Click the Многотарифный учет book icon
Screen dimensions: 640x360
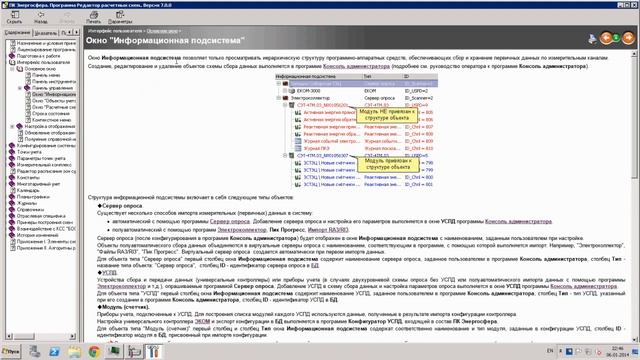[x=12, y=184]
